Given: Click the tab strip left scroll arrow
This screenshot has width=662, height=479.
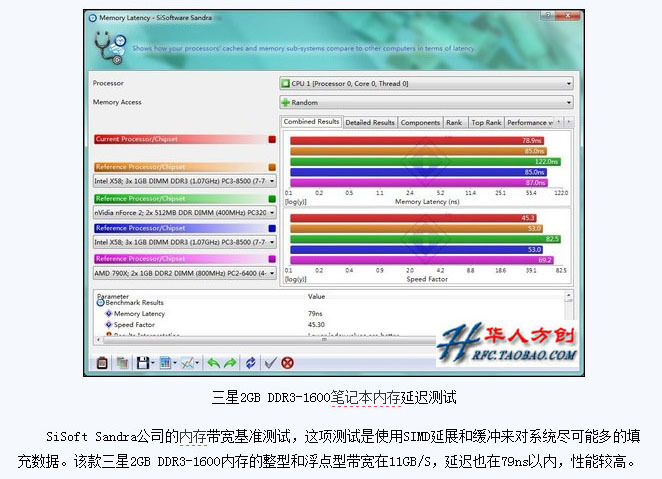Looking at the screenshot, I should click(x=559, y=122).
